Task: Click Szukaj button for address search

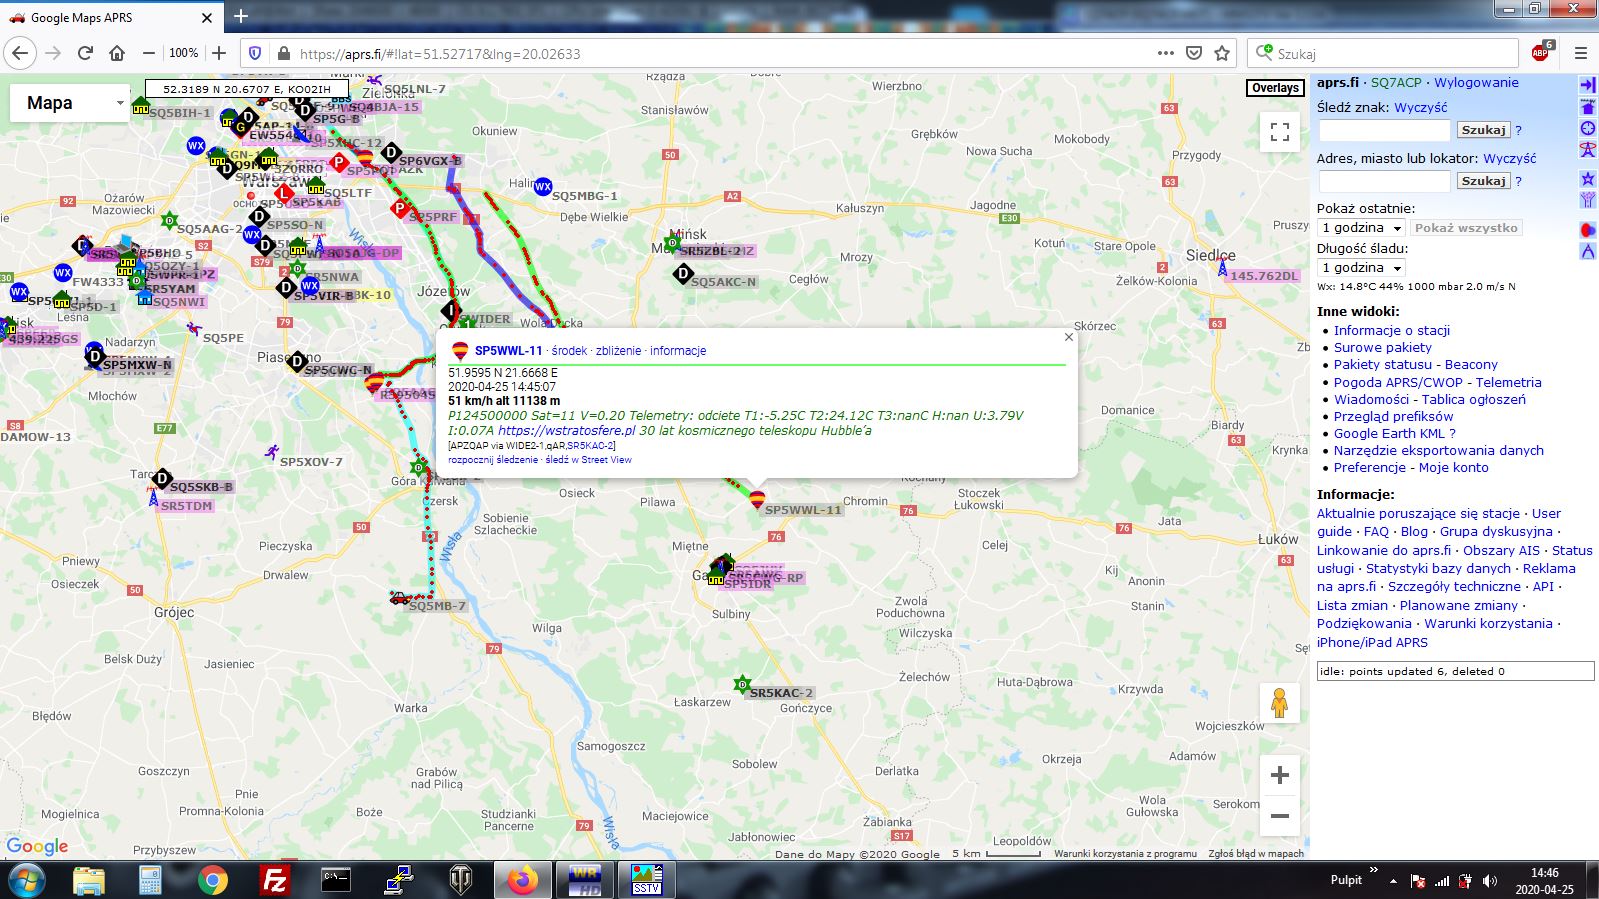Action: coord(1483,181)
